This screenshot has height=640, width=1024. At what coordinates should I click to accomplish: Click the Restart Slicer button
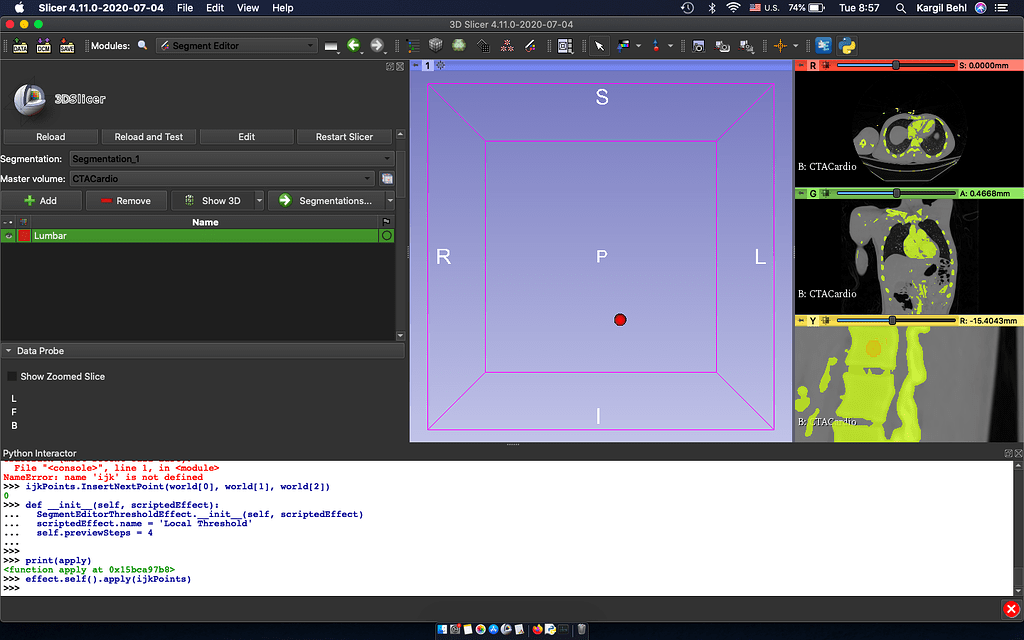coord(344,136)
